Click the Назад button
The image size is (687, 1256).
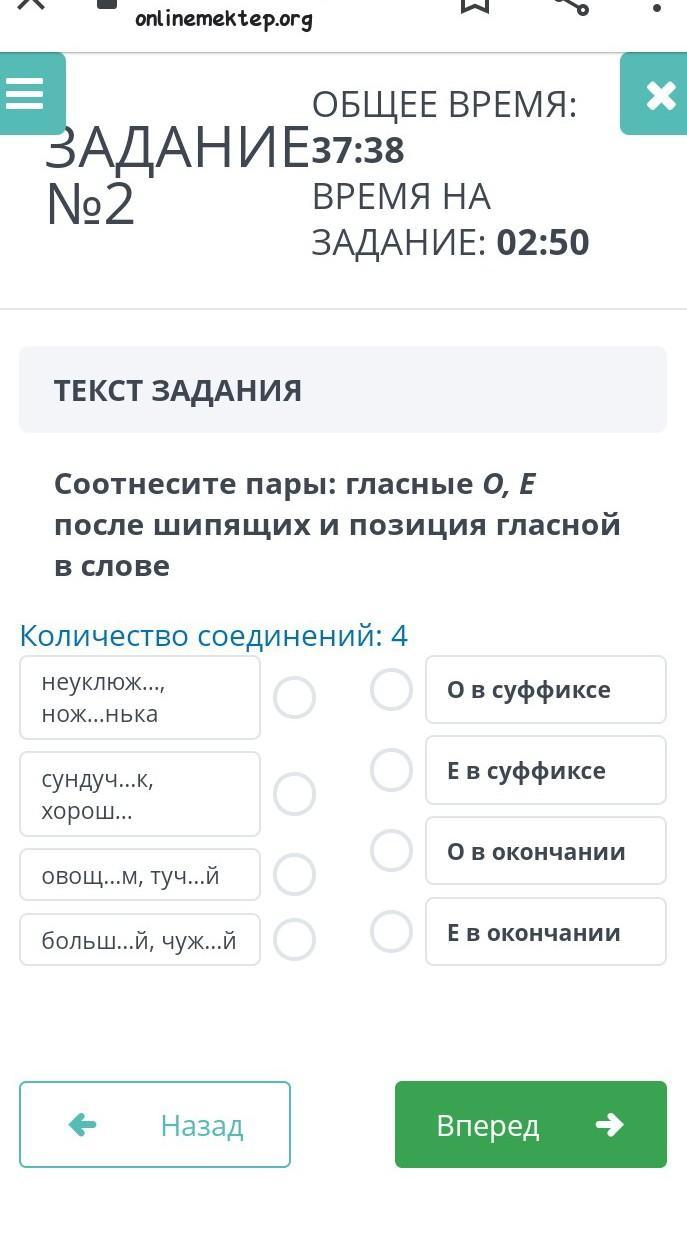[x=155, y=1125]
